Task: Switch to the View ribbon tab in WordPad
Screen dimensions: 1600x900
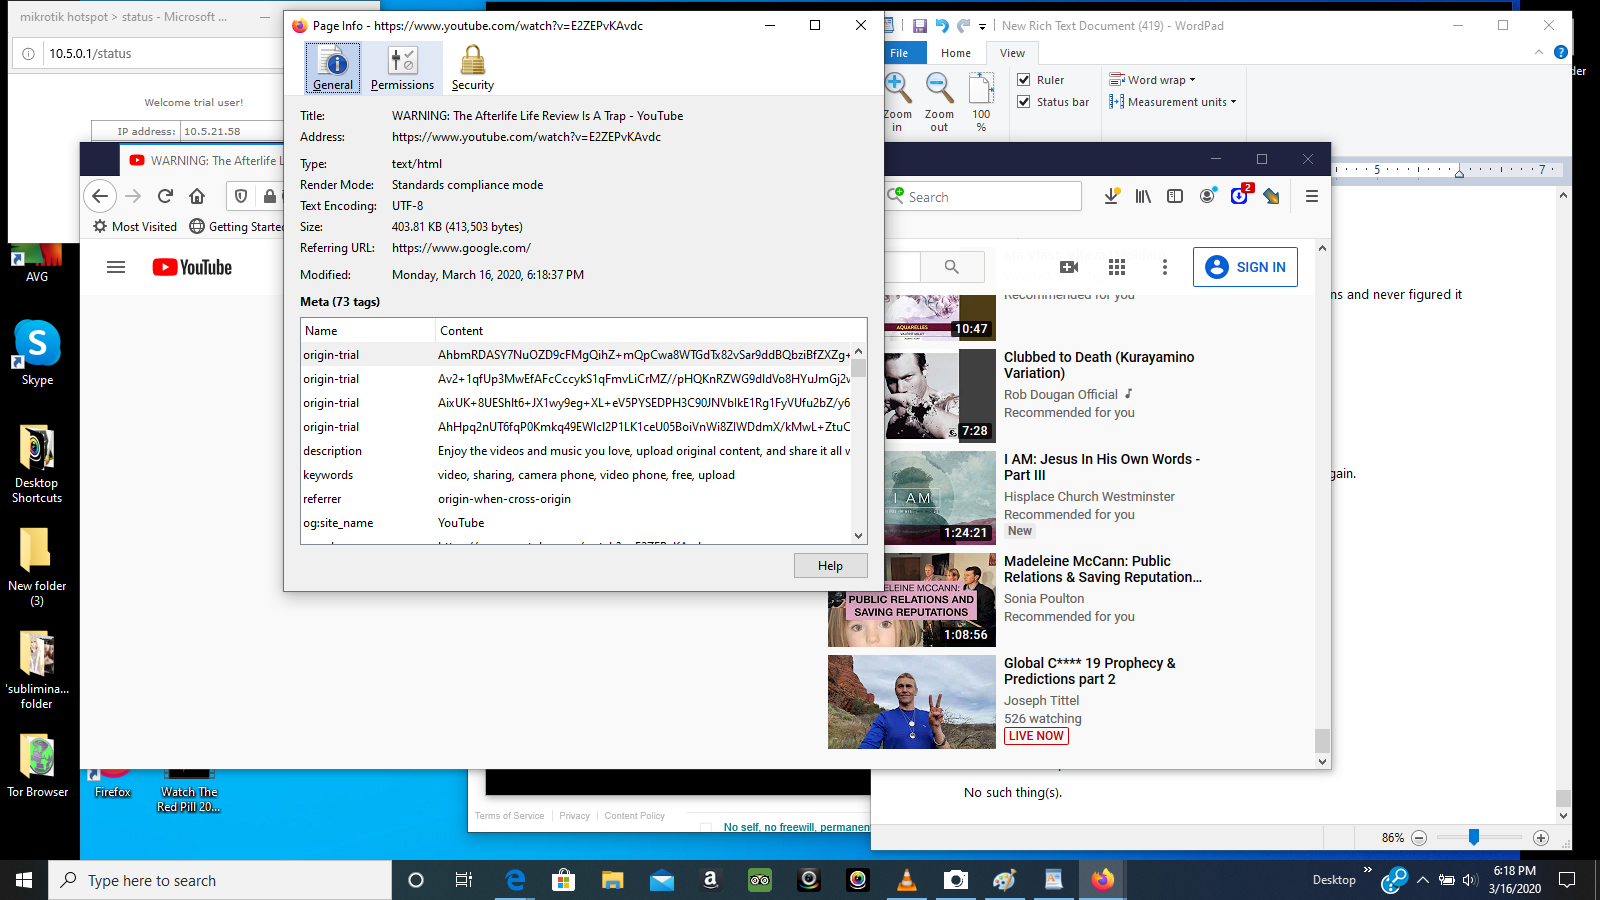Action: tap(1012, 53)
